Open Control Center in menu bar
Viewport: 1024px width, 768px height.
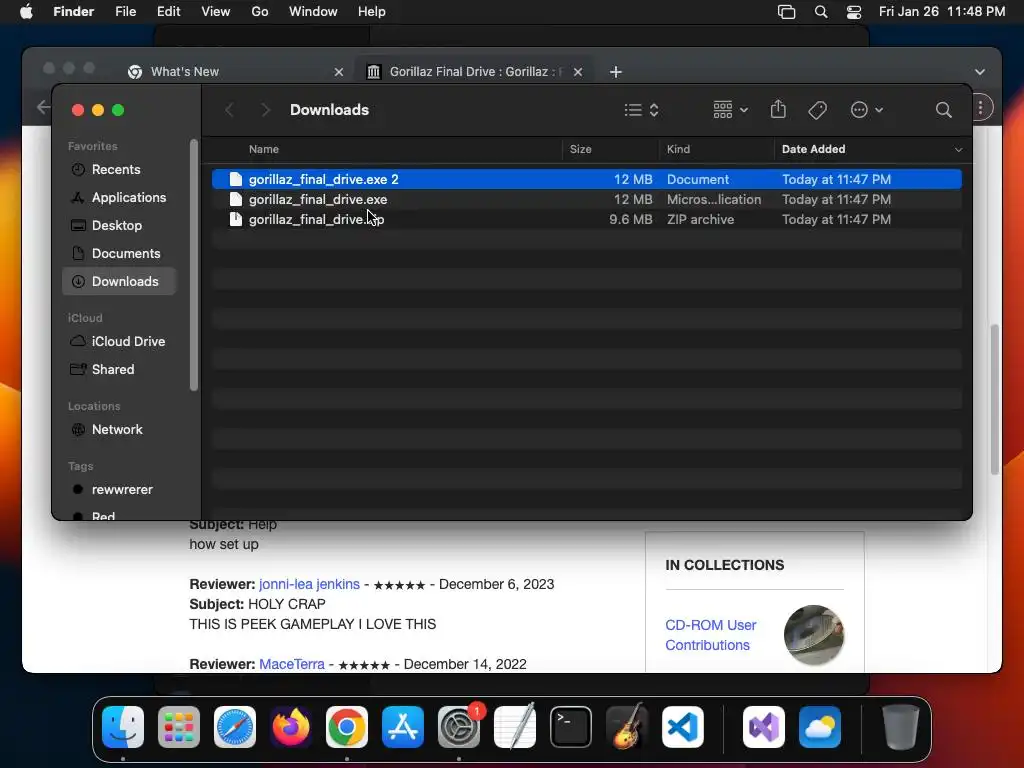(x=854, y=12)
